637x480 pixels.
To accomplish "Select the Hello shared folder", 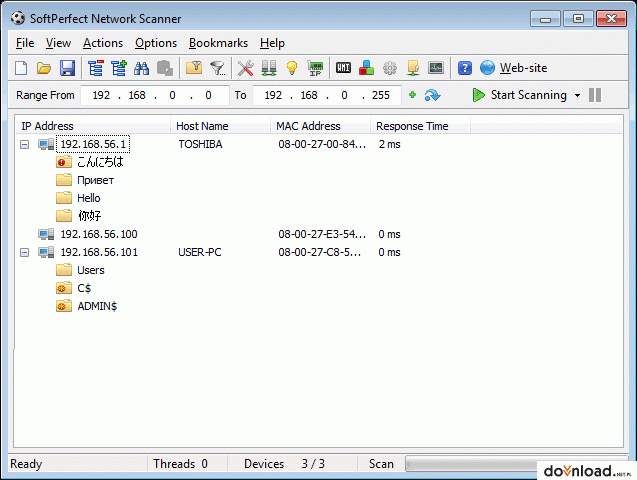I will 89,198.
